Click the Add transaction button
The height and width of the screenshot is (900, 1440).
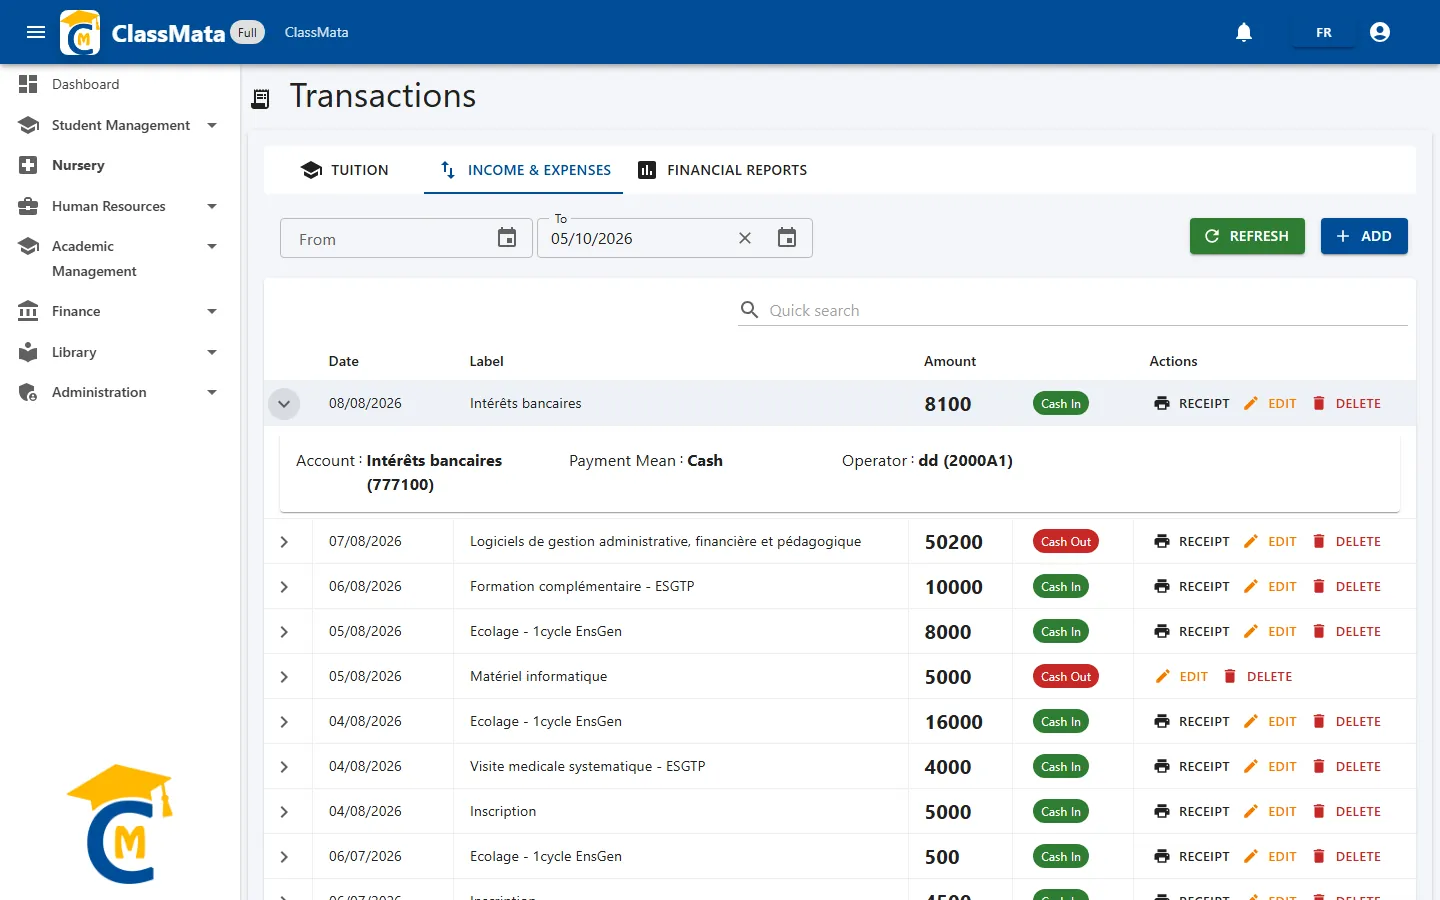pos(1364,236)
